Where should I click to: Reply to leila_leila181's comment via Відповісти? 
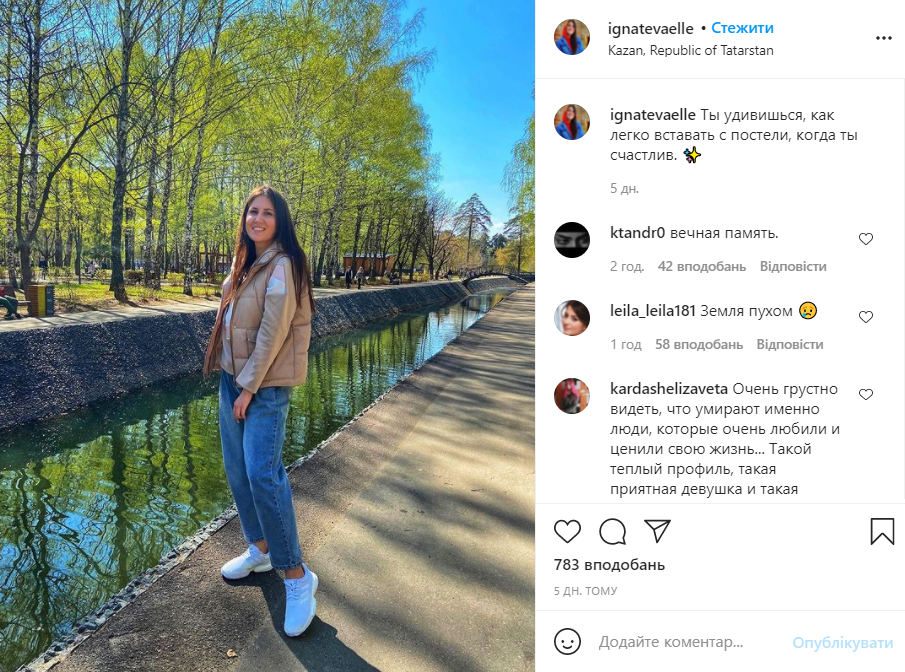coord(790,344)
